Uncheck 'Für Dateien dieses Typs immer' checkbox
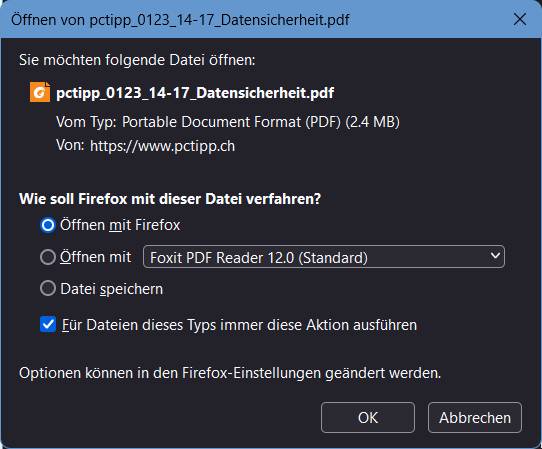The height and width of the screenshot is (449, 542). (x=48, y=324)
